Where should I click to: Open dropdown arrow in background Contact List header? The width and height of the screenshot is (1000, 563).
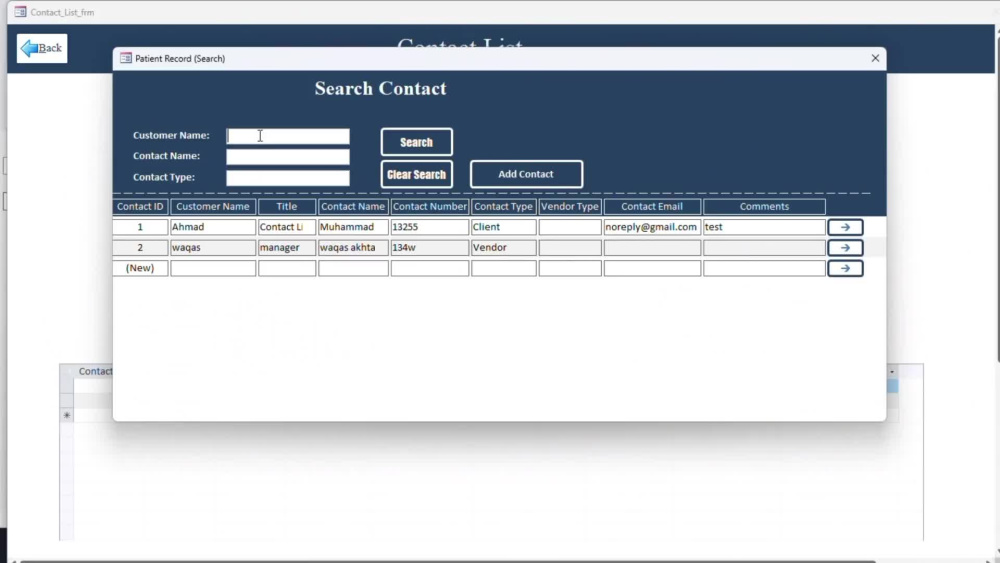click(892, 372)
